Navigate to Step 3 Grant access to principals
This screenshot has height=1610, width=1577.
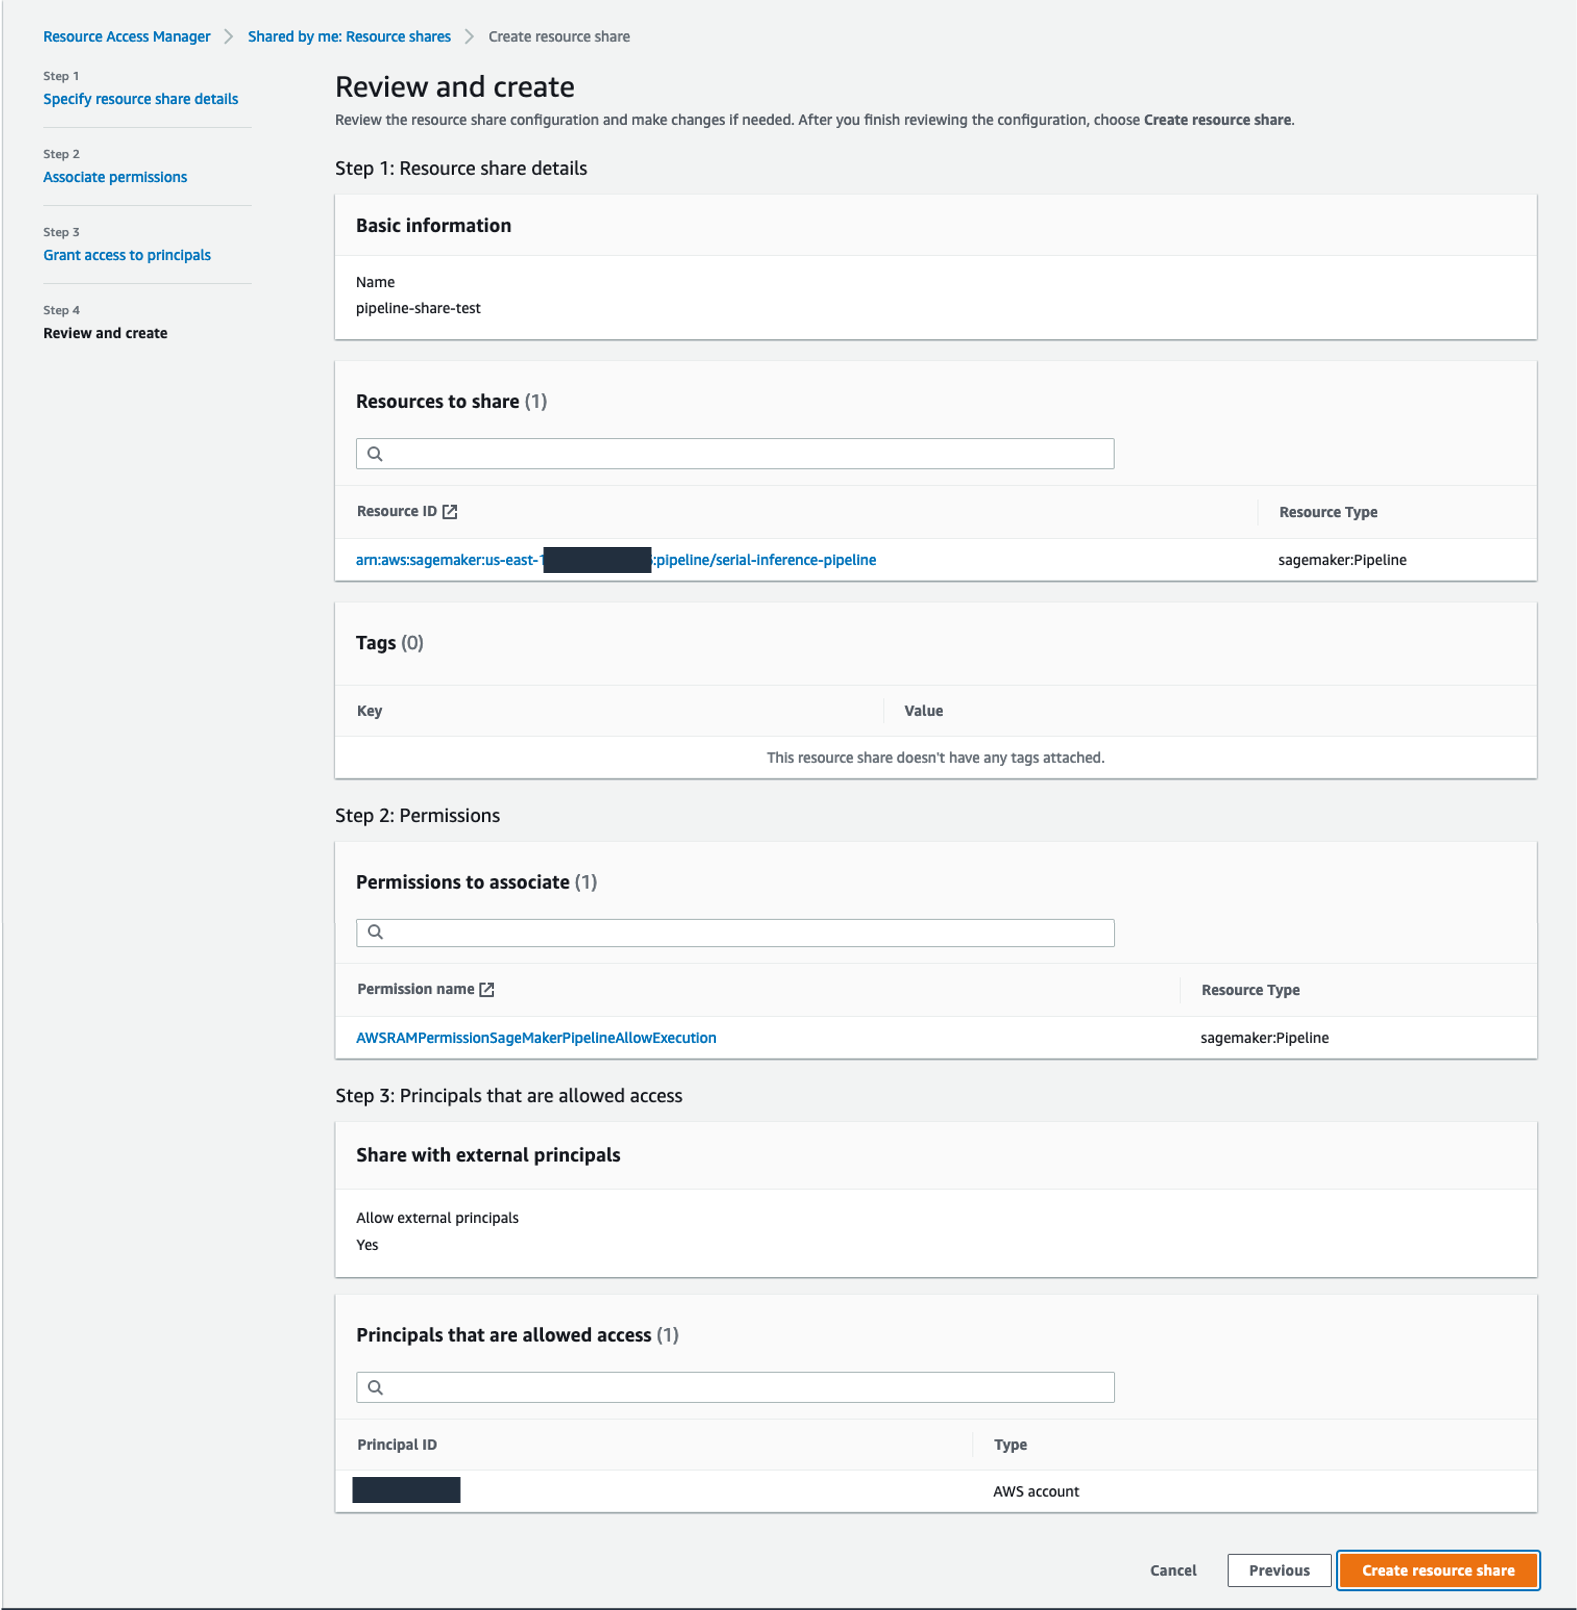tap(127, 255)
